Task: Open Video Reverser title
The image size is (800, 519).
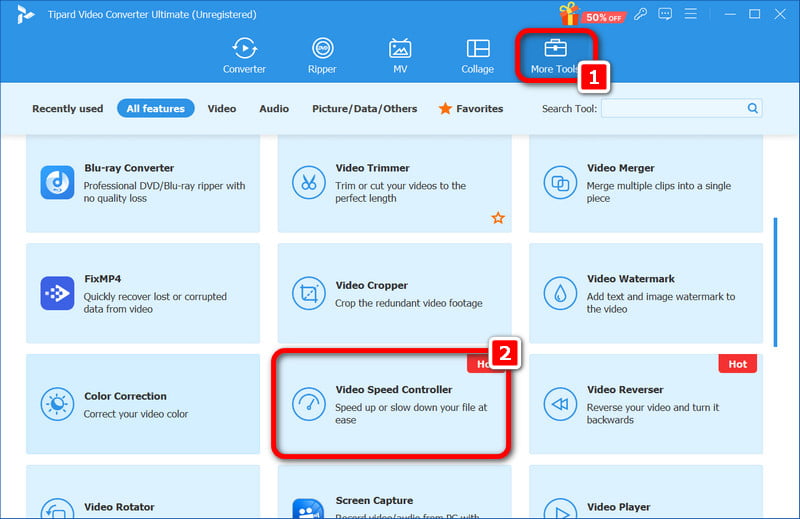Action: pos(625,389)
